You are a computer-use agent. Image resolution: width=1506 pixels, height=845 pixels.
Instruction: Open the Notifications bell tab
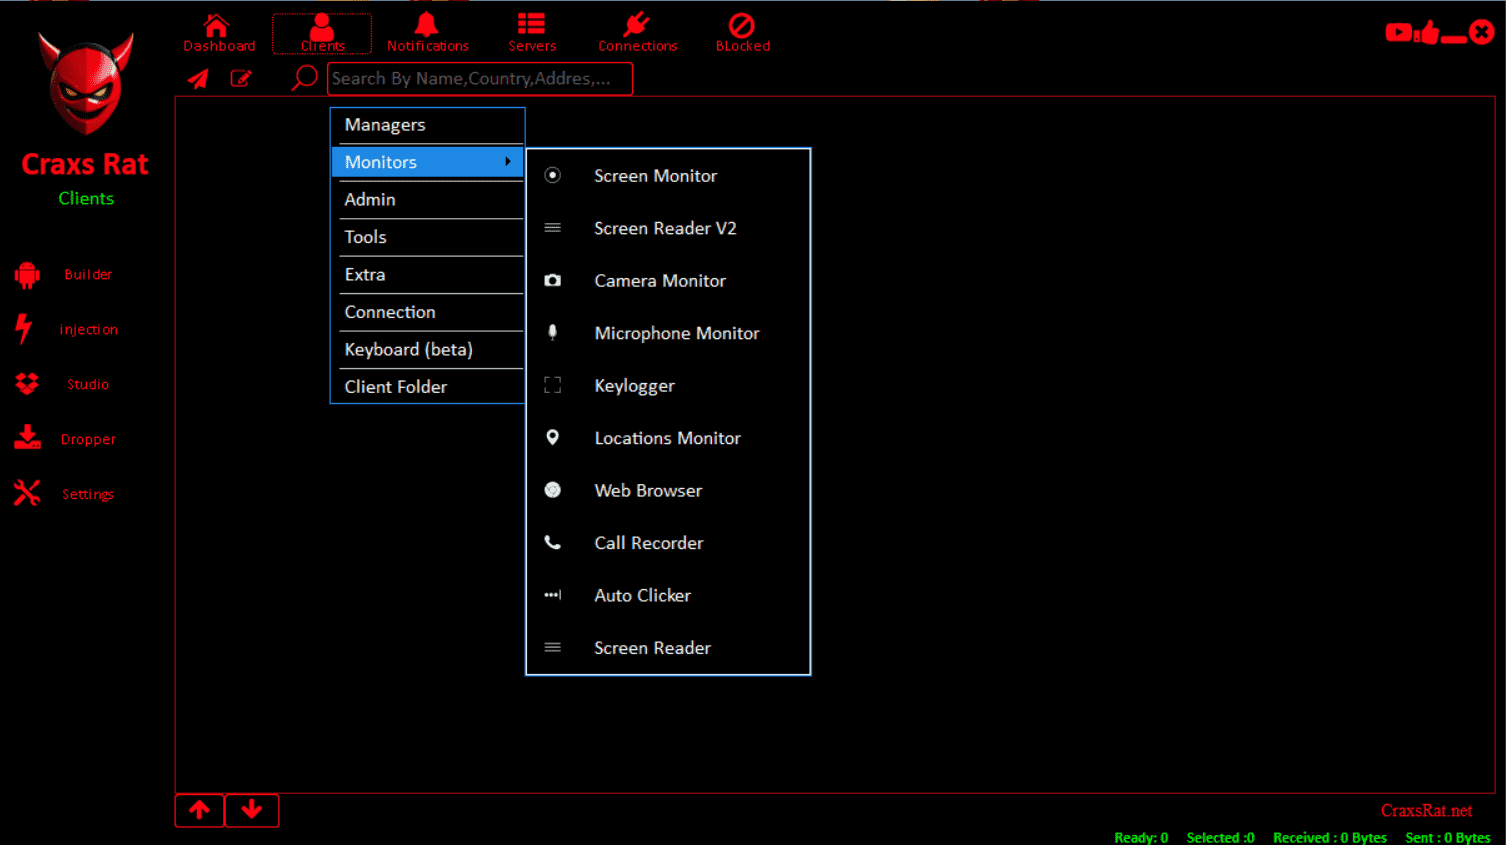tap(427, 33)
